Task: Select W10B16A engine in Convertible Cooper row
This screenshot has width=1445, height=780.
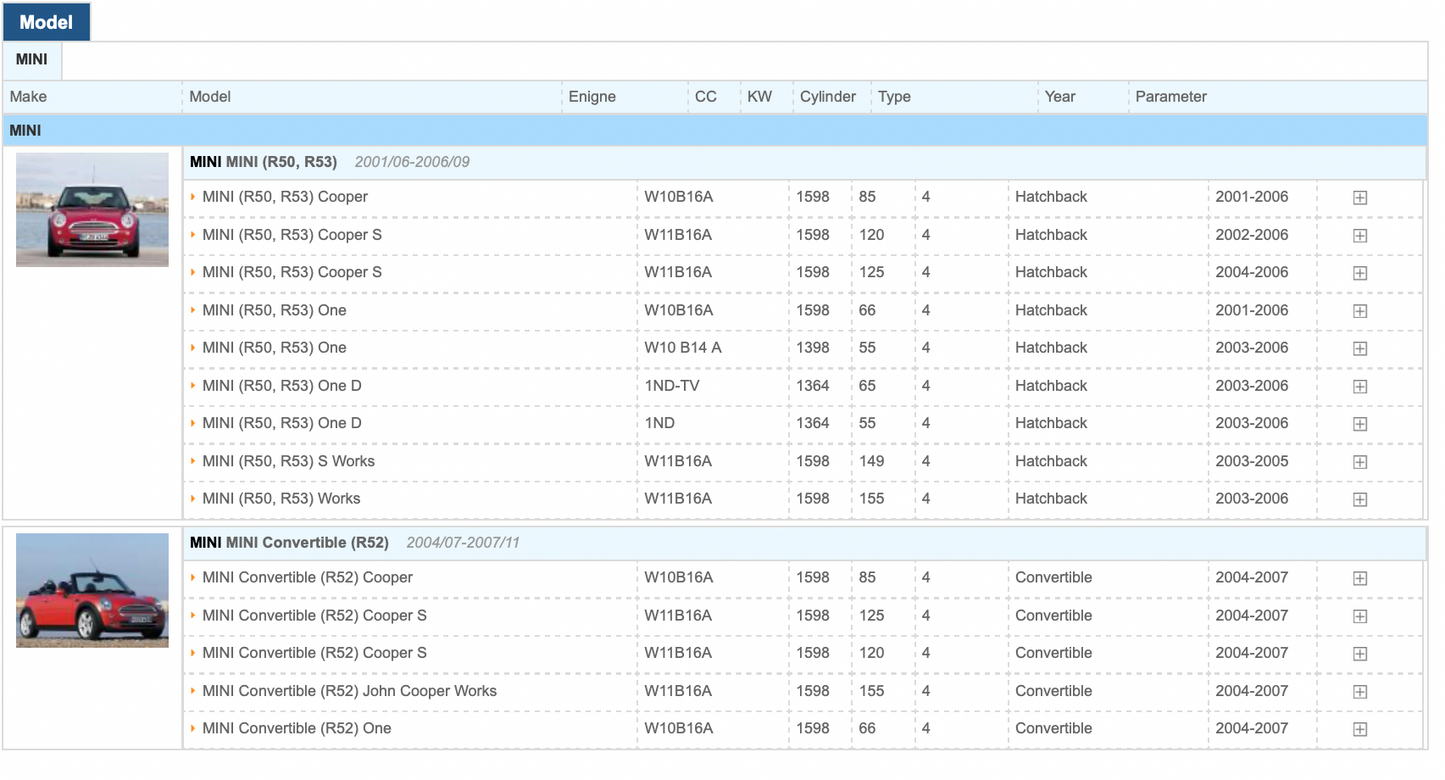Action: (679, 577)
